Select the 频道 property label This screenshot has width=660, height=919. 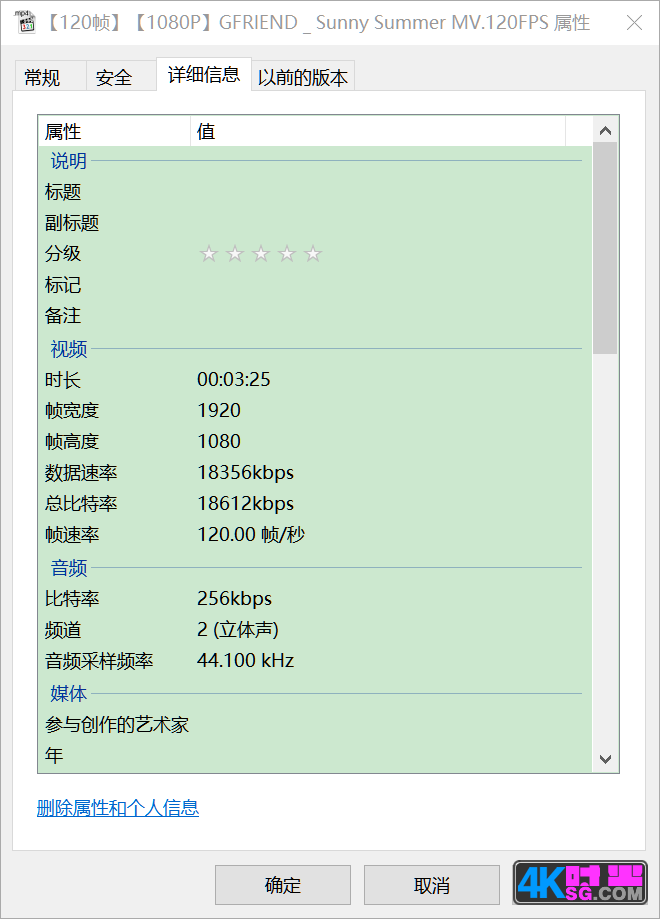pos(63,629)
